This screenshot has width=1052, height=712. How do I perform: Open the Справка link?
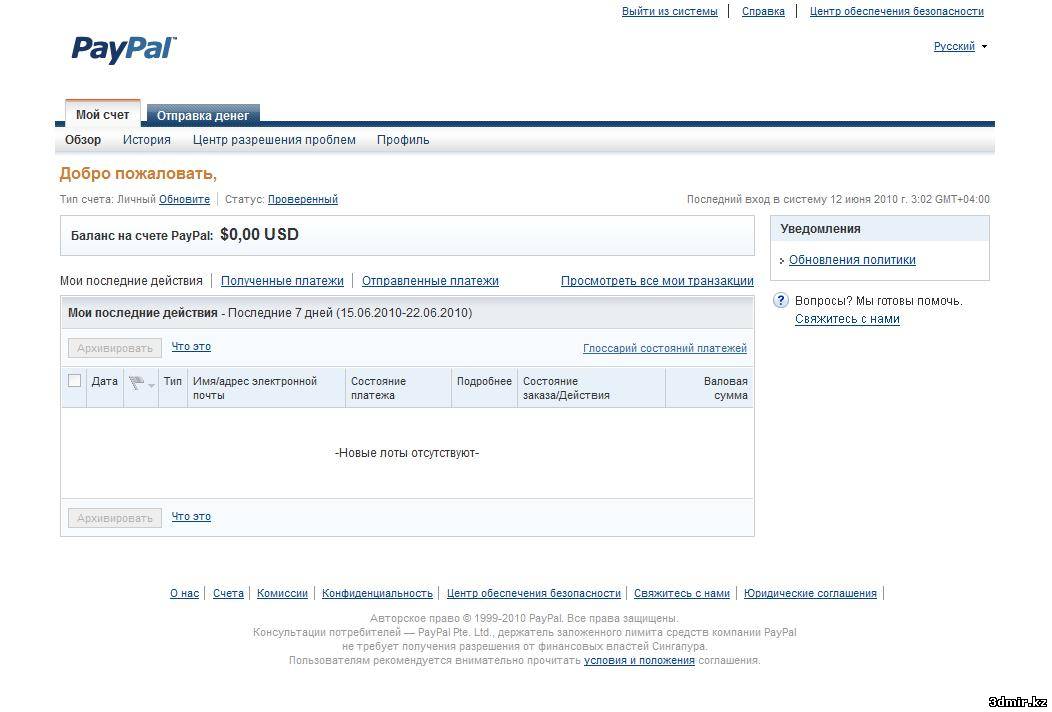(763, 11)
